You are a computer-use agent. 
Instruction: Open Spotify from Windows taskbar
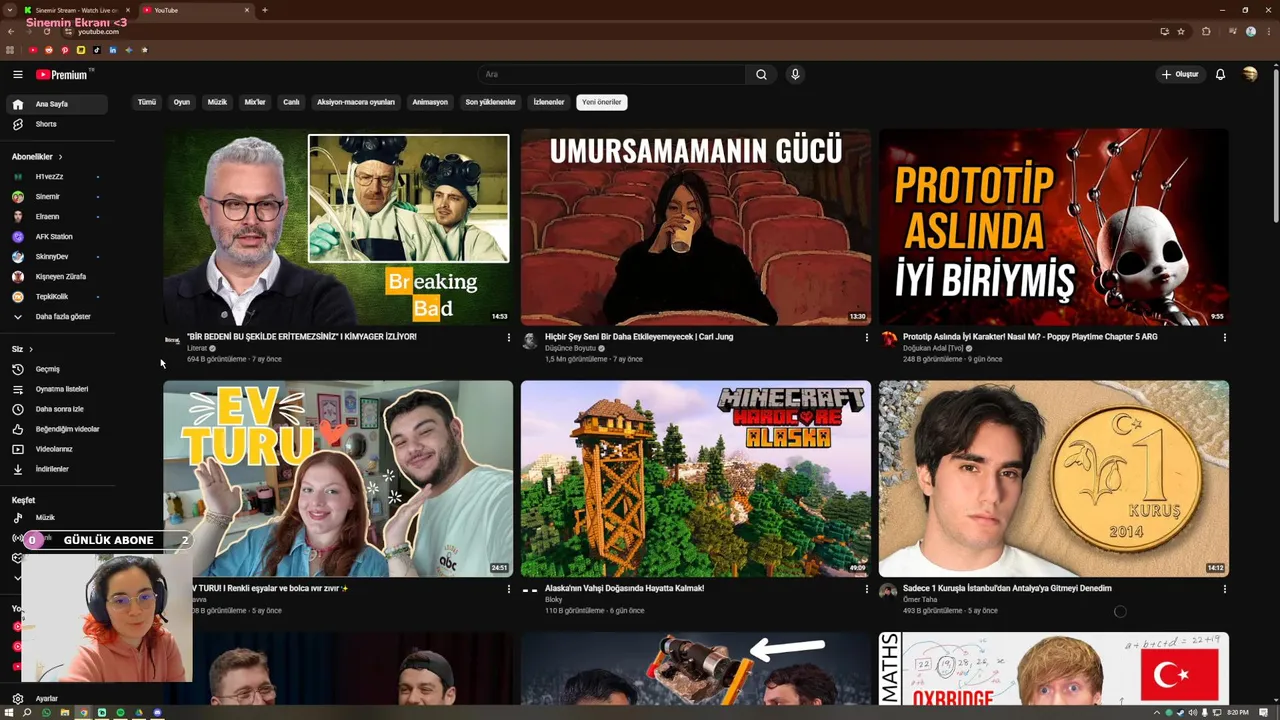tap(119, 712)
